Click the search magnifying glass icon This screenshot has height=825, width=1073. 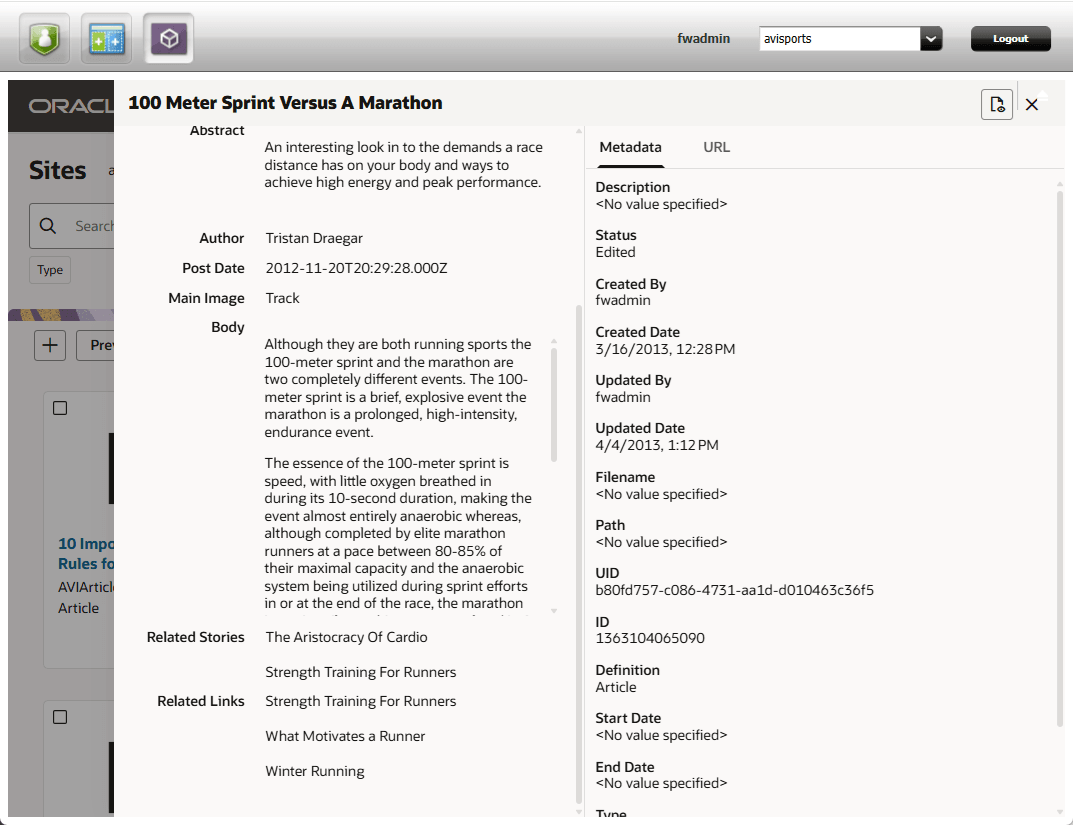point(47,225)
